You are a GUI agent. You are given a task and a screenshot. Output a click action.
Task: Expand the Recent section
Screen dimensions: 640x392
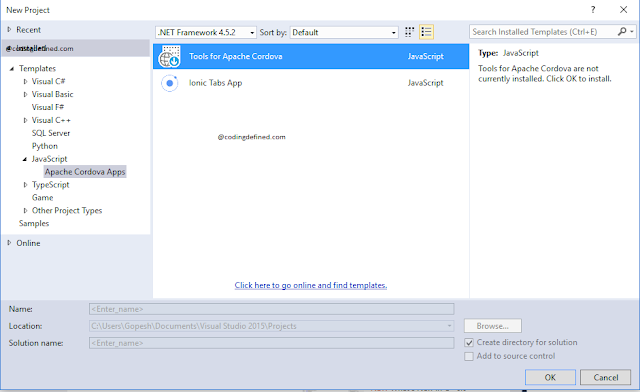click(x=9, y=29)
